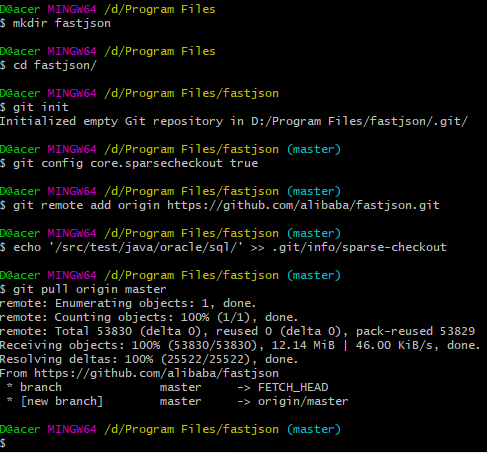
Task: Click the '[new branch]' text
Action: coord(62,401)
